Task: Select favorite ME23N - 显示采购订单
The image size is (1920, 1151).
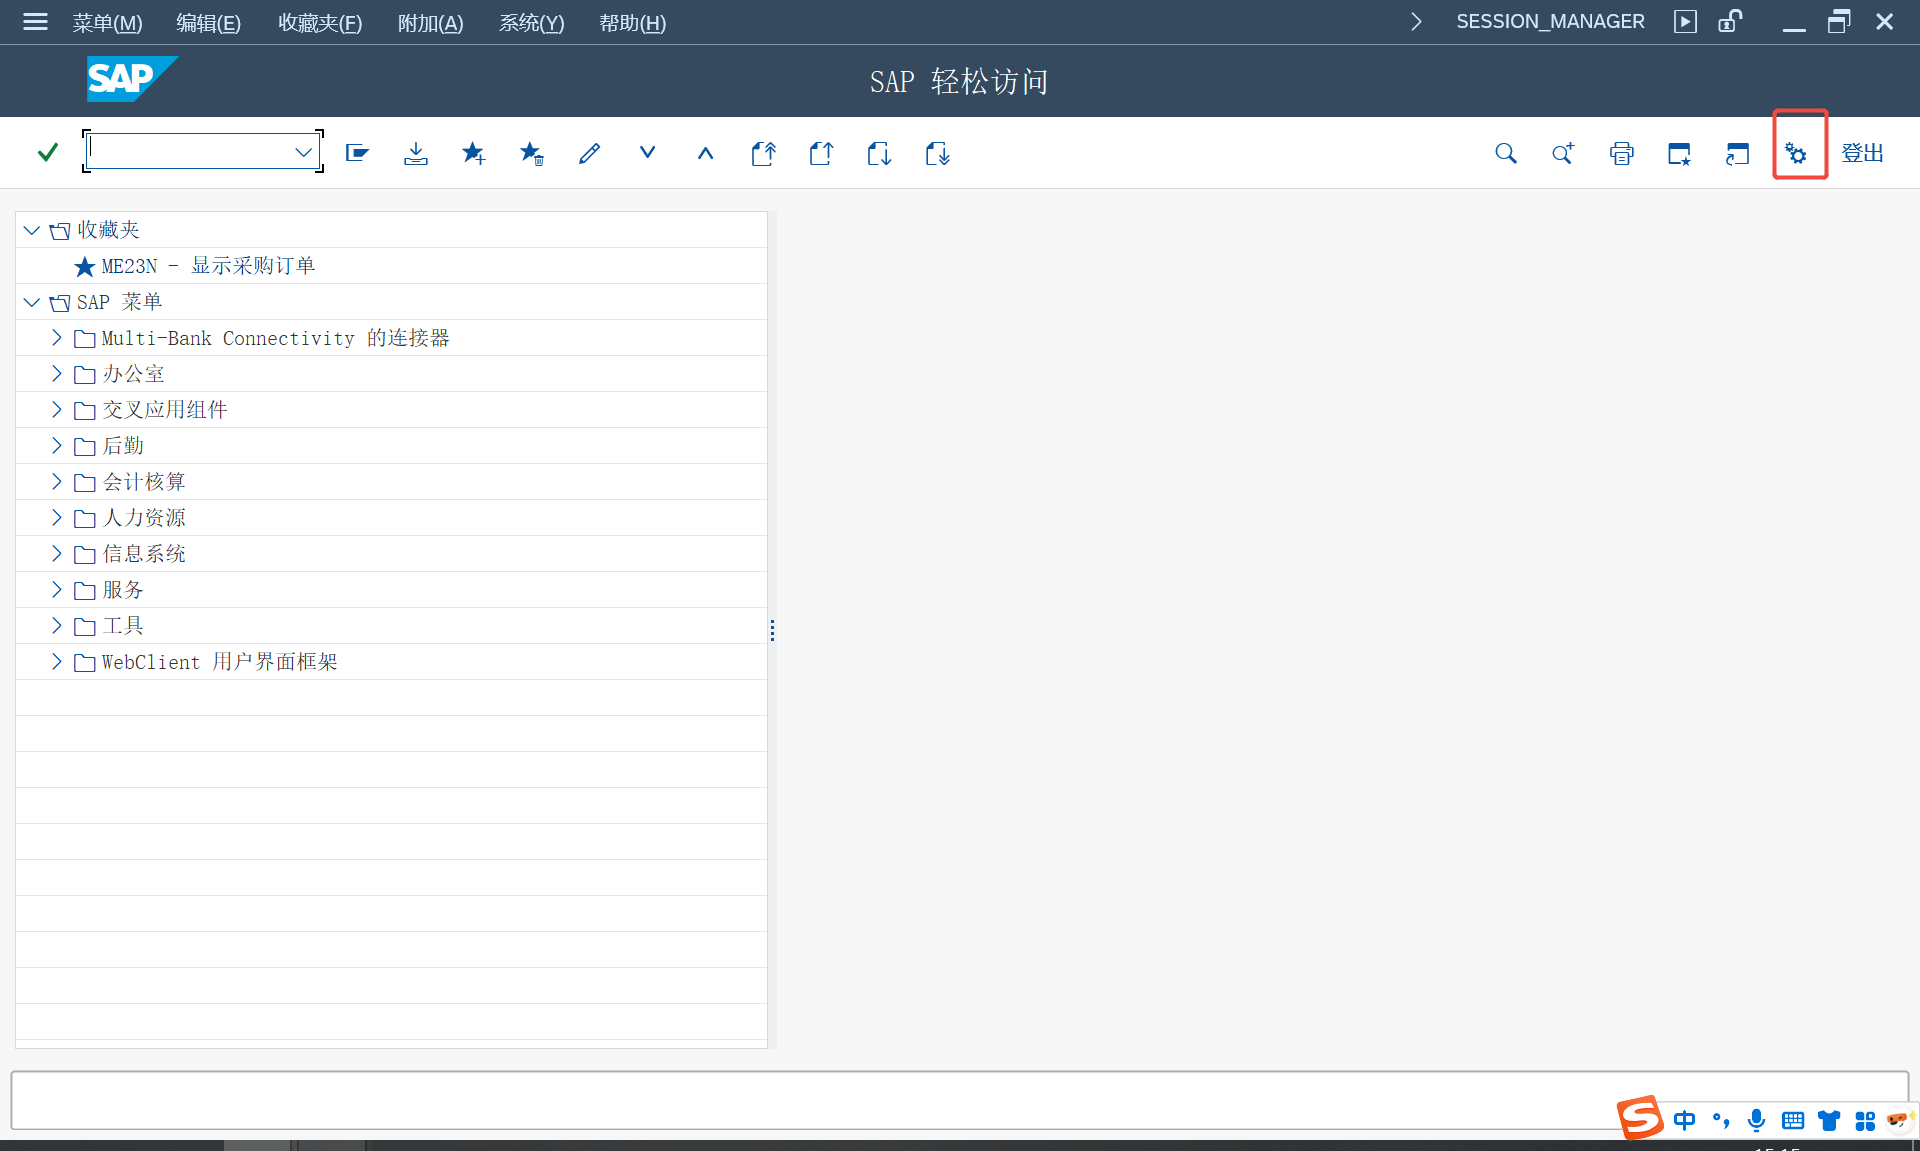Action: pos(208,266)
